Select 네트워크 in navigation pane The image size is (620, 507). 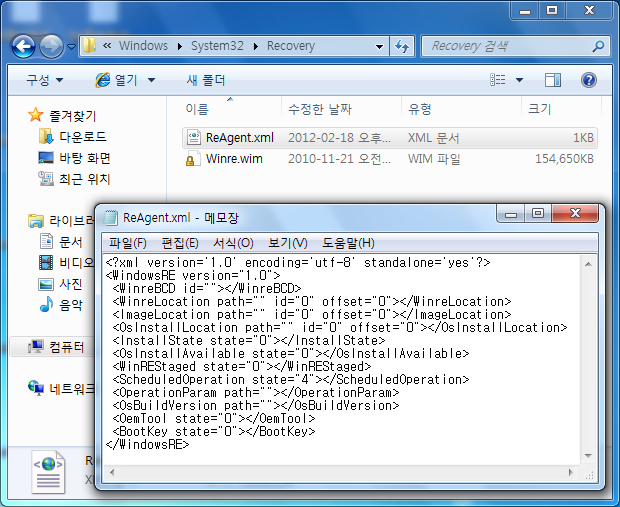click(72, 389)
